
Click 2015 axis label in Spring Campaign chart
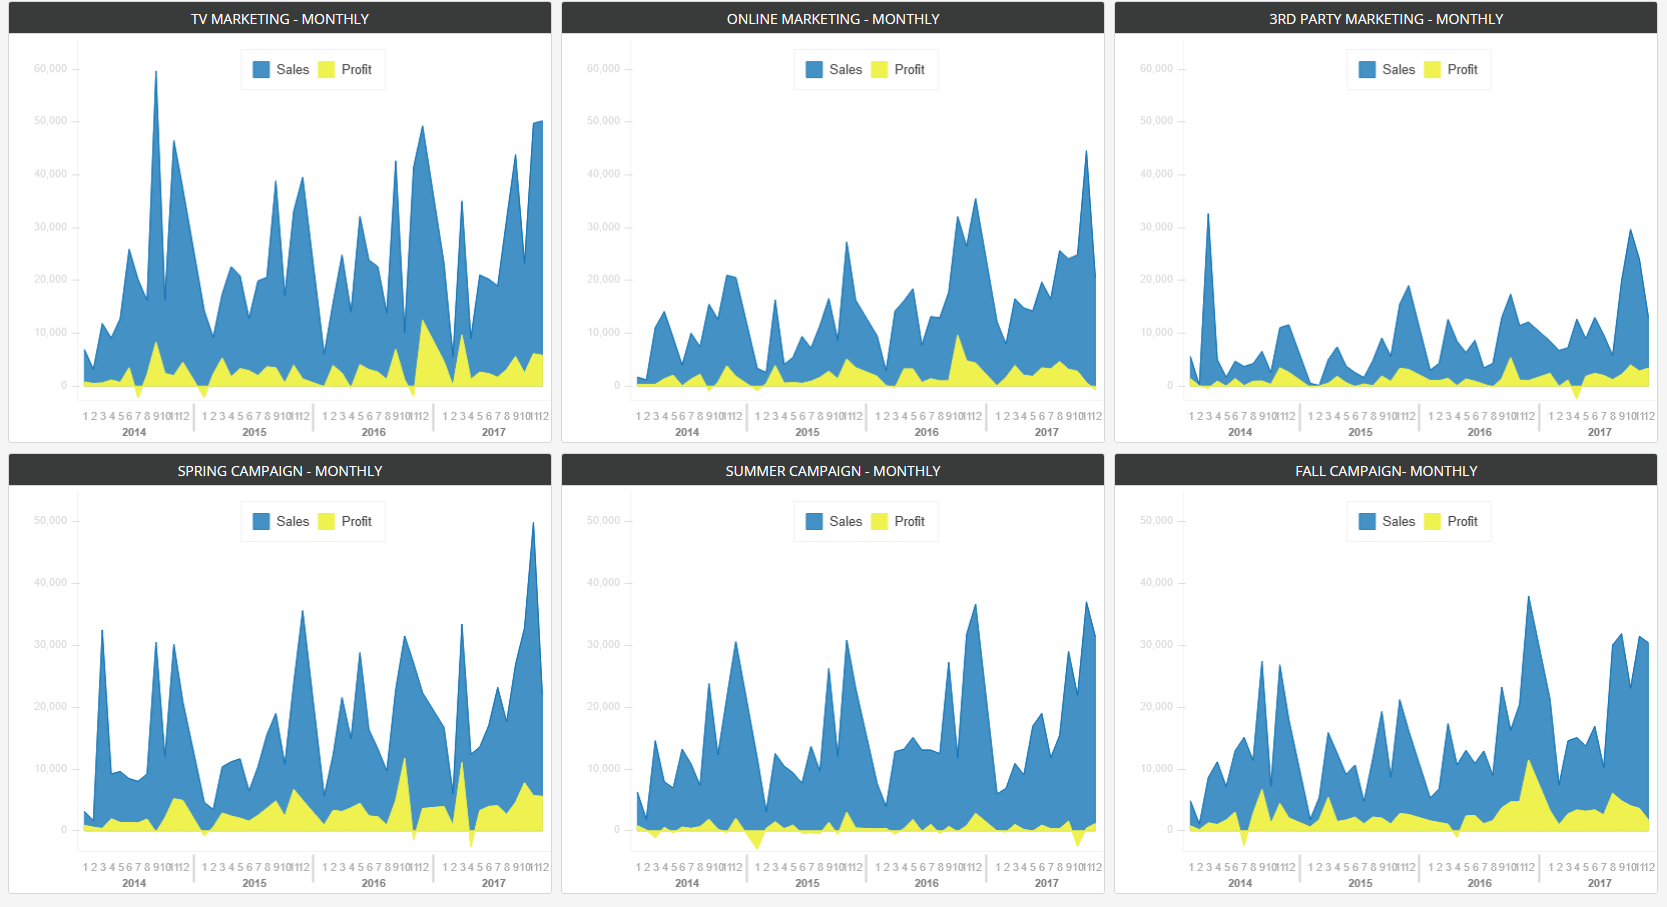(x=254, y=883)
